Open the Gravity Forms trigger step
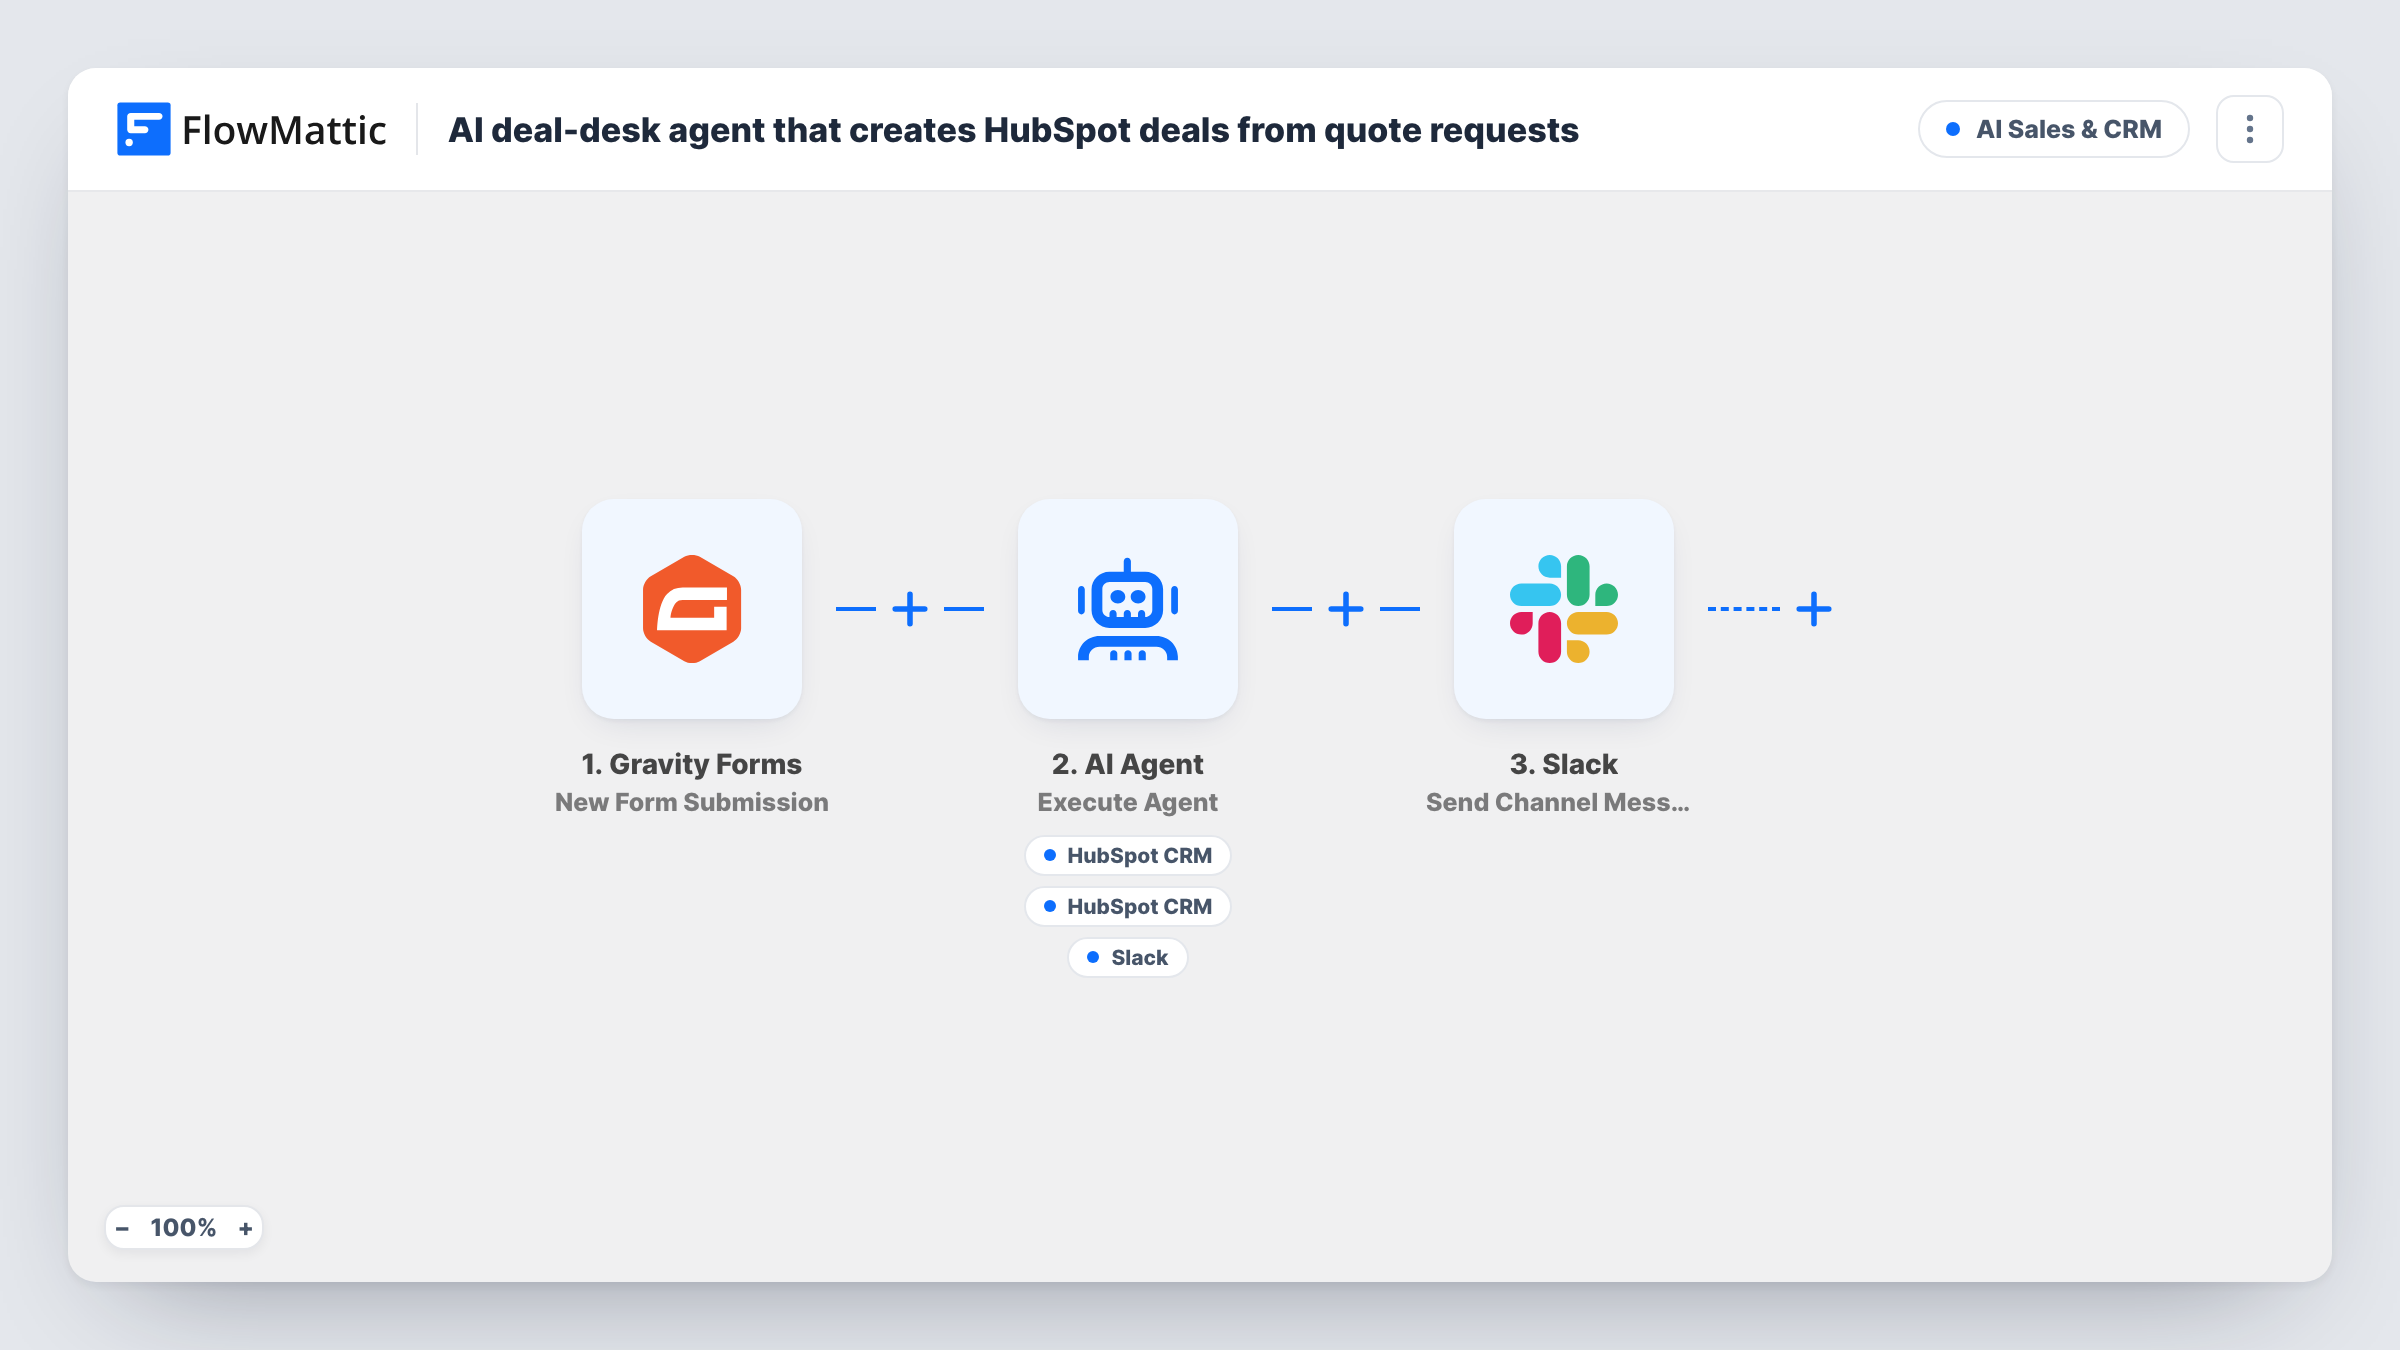Screen dimensions: 2400x1350 coord(692,609)
